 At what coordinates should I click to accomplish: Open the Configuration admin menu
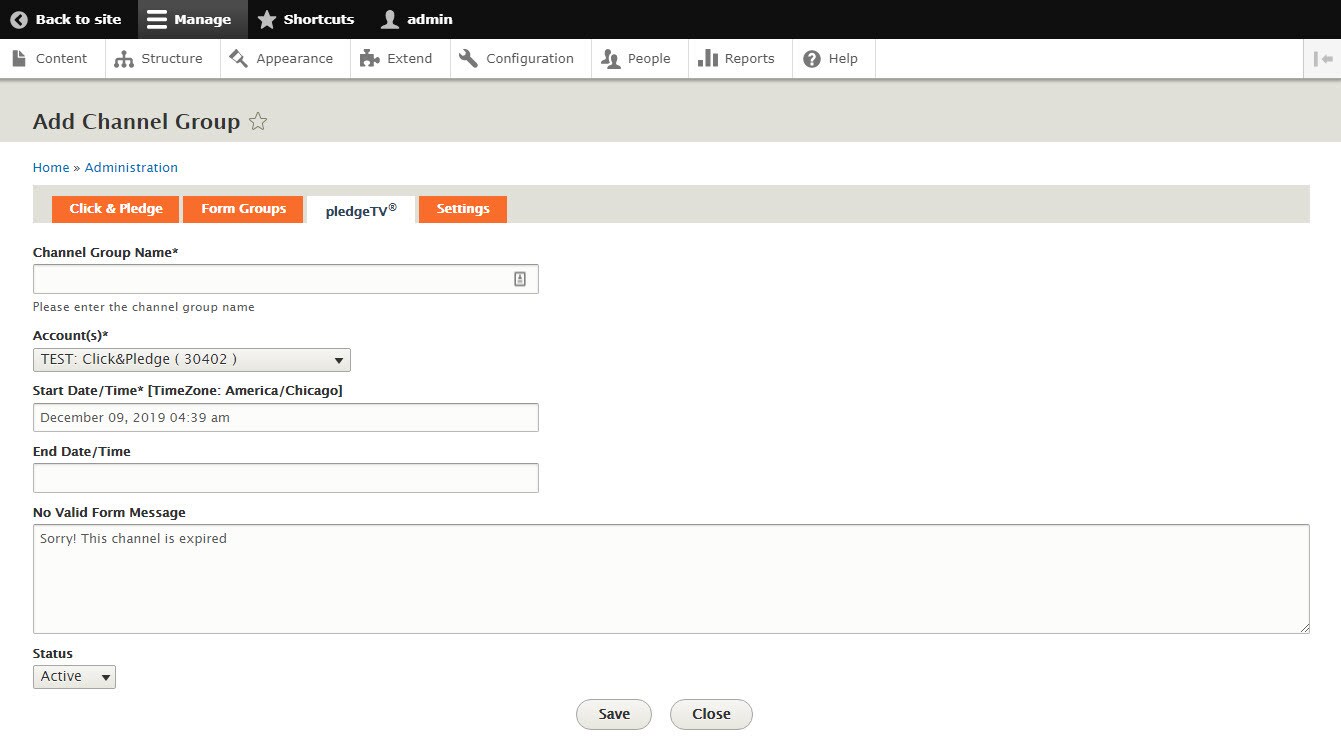[x=520, y=59]
